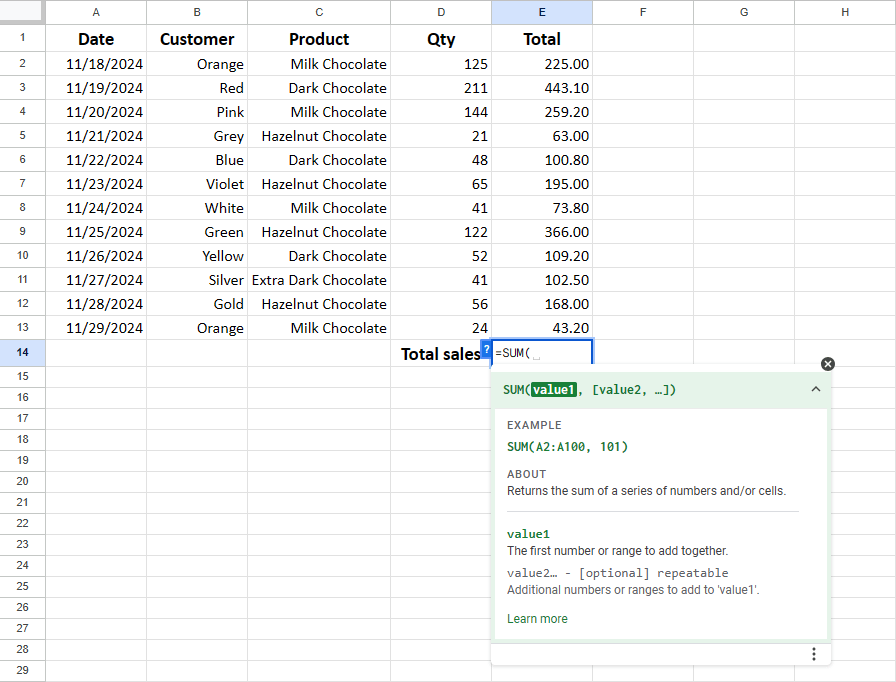This screenshot has height=682, width=896.
Task: Select column E header
Action: pyautogui.click(x=541, y=11)
